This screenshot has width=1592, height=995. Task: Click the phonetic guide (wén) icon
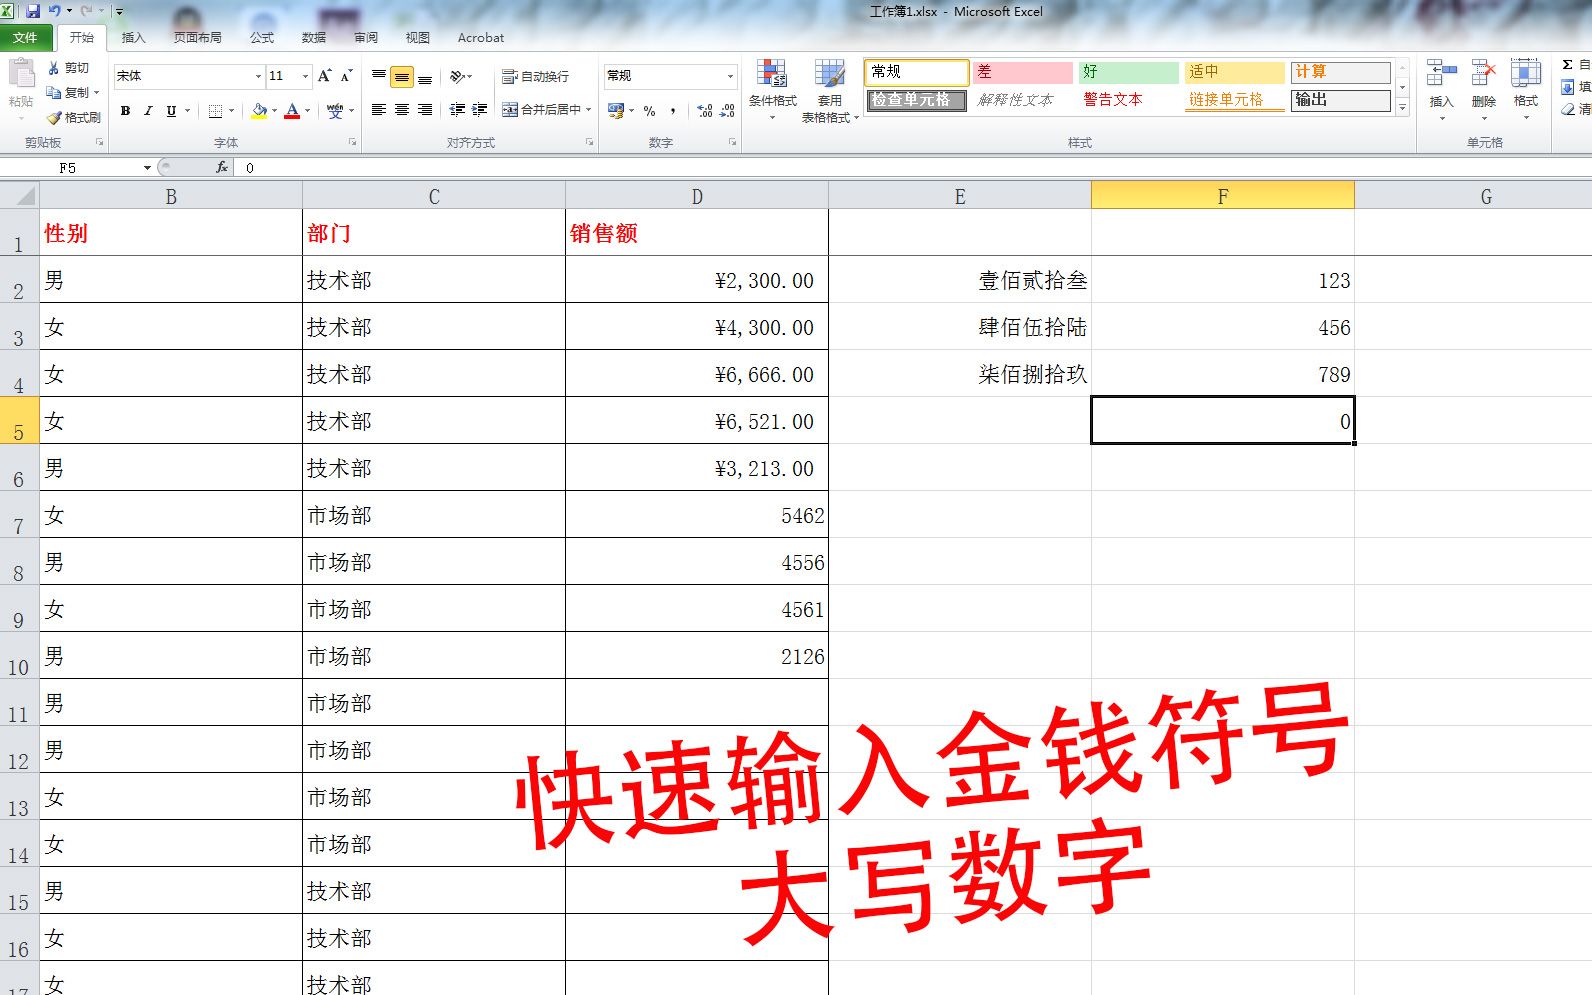335,111
